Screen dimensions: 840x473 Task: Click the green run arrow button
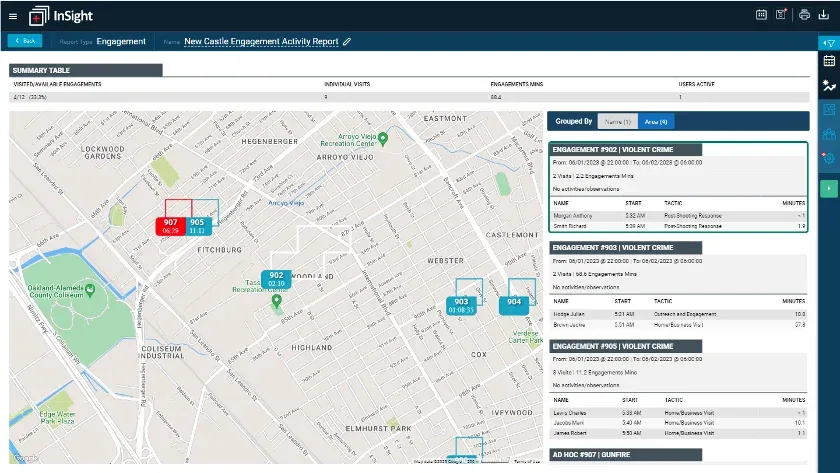(x=829, y=189)
